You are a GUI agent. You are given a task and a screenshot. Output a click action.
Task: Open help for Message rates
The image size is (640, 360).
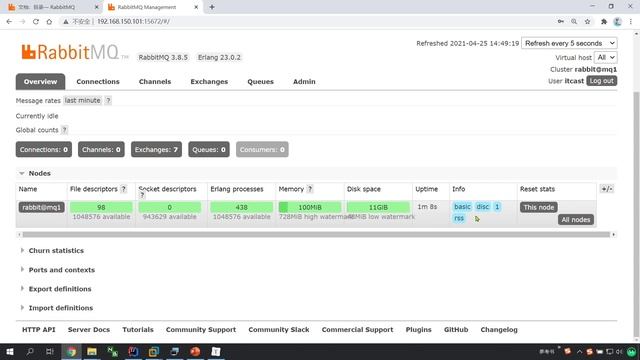tap(108, 100)
